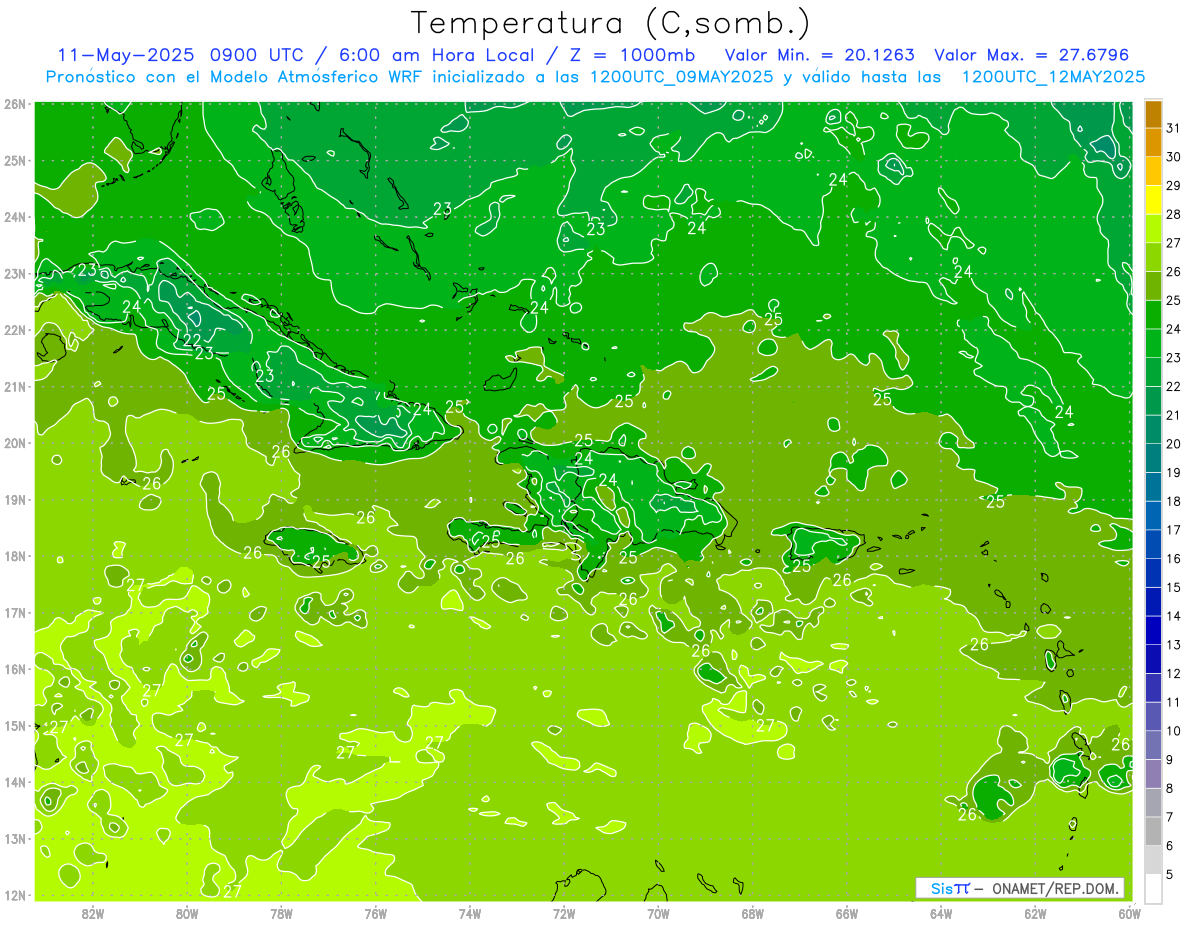
Task: Click the 66W longitude axis label
Action: [847, 913]
